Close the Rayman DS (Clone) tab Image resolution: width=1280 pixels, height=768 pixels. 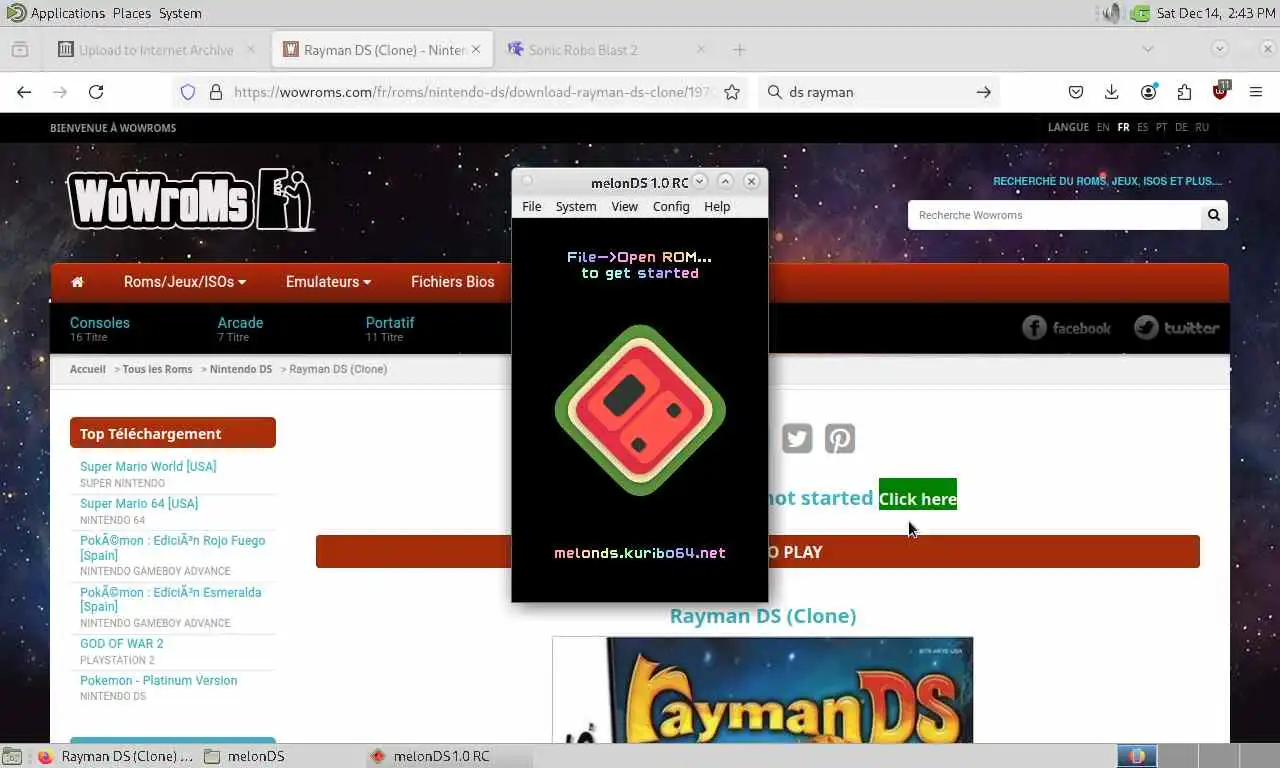tap(476, 49)
